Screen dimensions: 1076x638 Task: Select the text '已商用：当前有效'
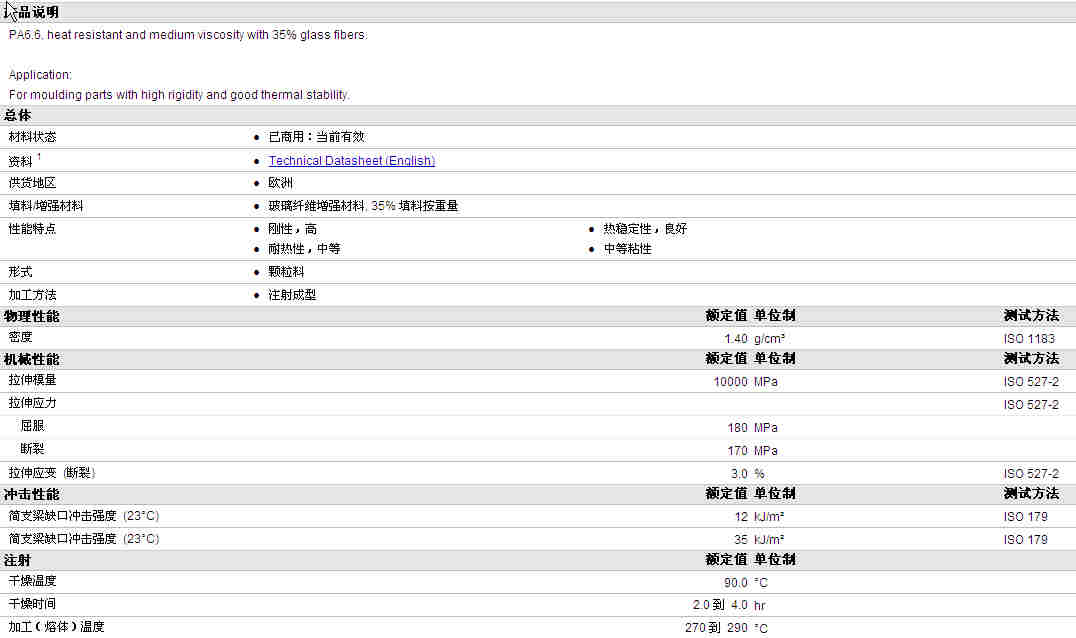click(x=316, y=137)
